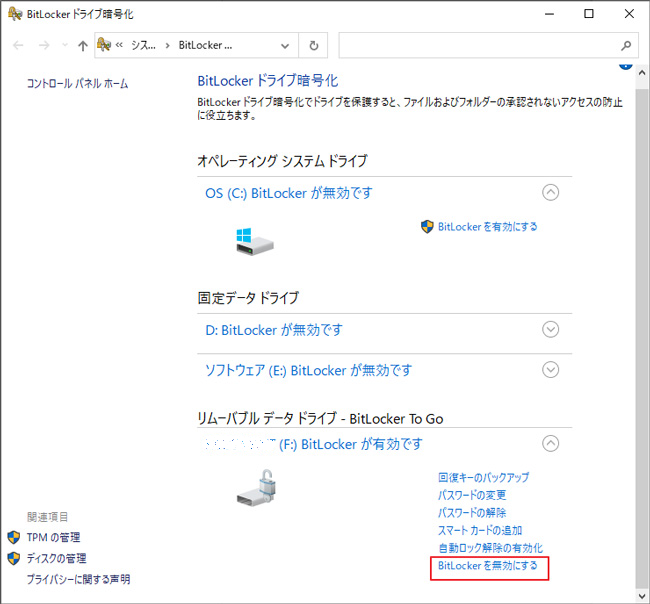The width and height of the screenshot is (650, 604).
Task: Click スマート カードの追加 link
Action: coord(480,530)
